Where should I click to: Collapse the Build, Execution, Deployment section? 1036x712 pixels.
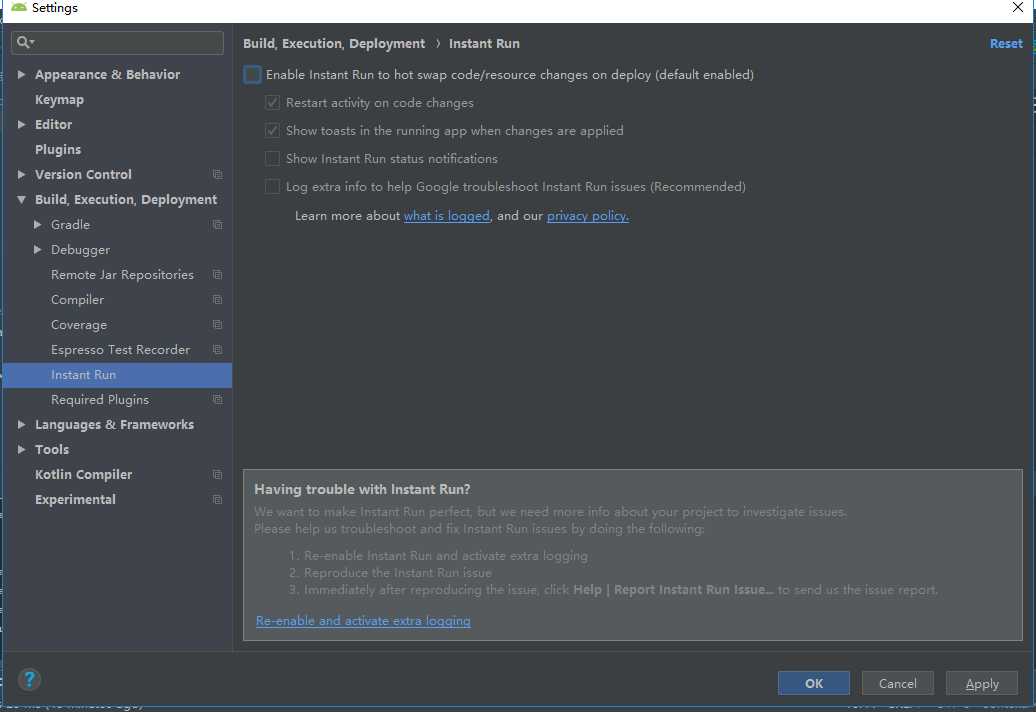tap(22, 200)
